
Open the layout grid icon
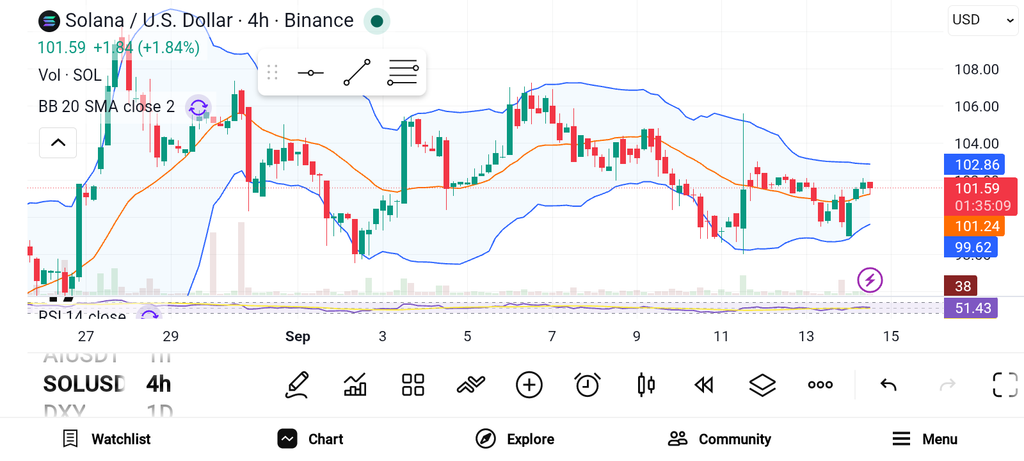[x=413, y=385]
